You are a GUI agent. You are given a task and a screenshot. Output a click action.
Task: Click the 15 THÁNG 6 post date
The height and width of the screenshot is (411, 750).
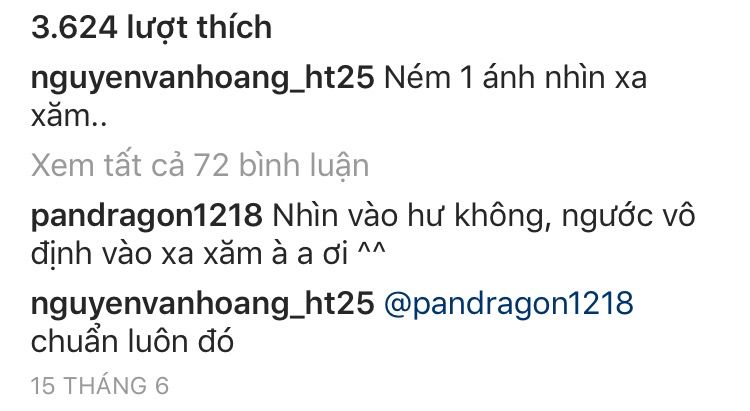pos(99,386)
